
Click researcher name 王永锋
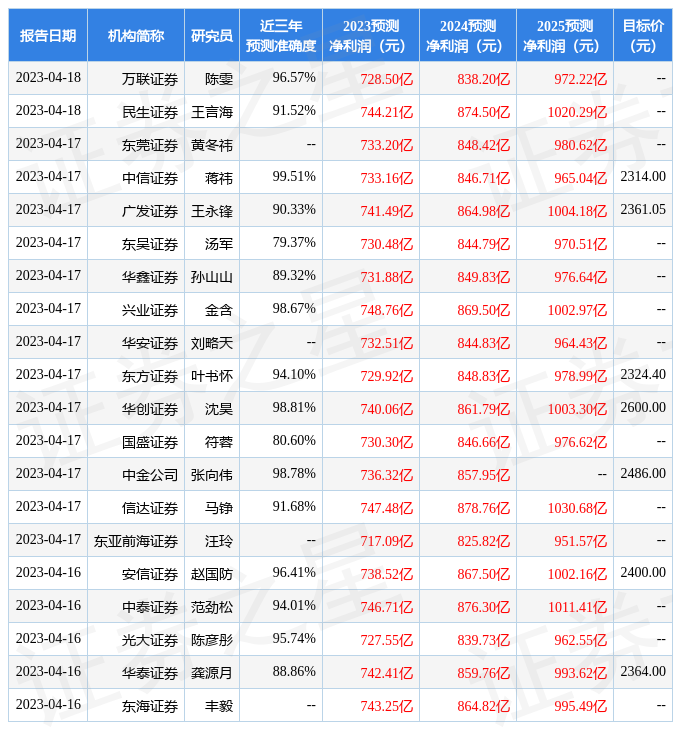pos(212,211)
